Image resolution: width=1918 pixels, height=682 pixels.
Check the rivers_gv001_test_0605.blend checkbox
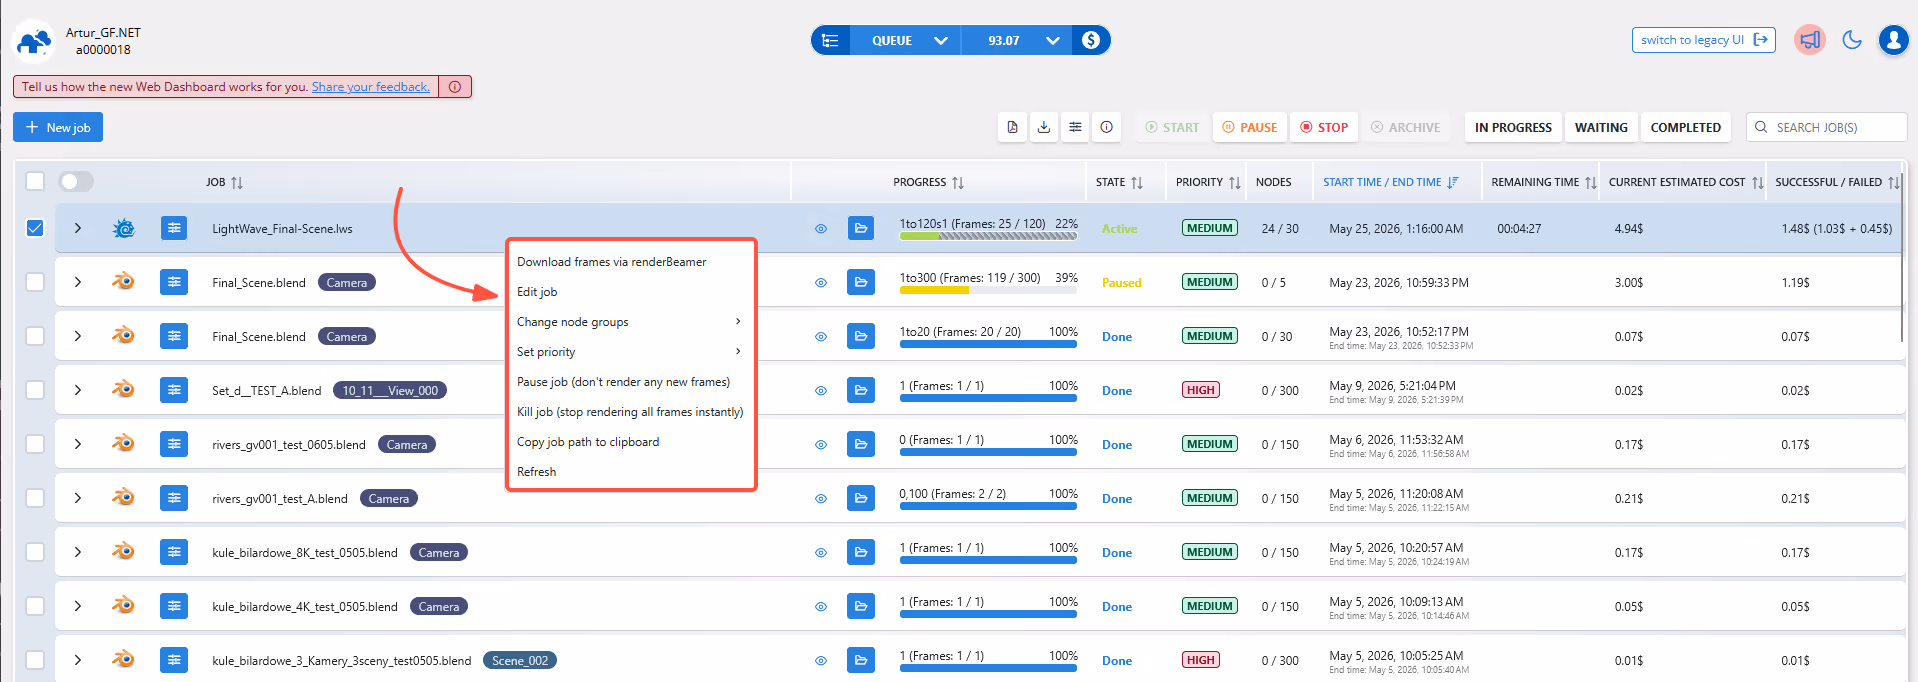pos(35,444)
